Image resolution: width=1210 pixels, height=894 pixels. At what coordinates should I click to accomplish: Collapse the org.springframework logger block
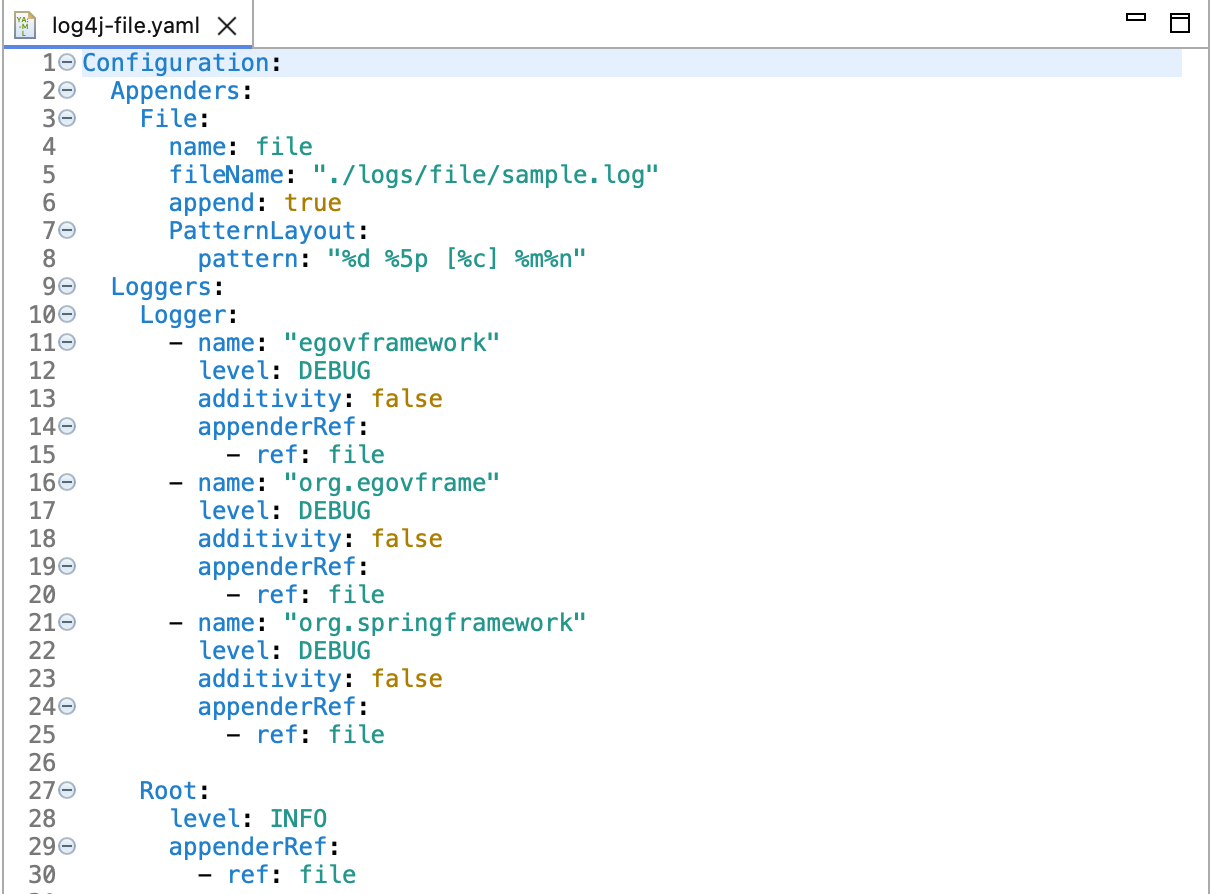tap(65, 622)
